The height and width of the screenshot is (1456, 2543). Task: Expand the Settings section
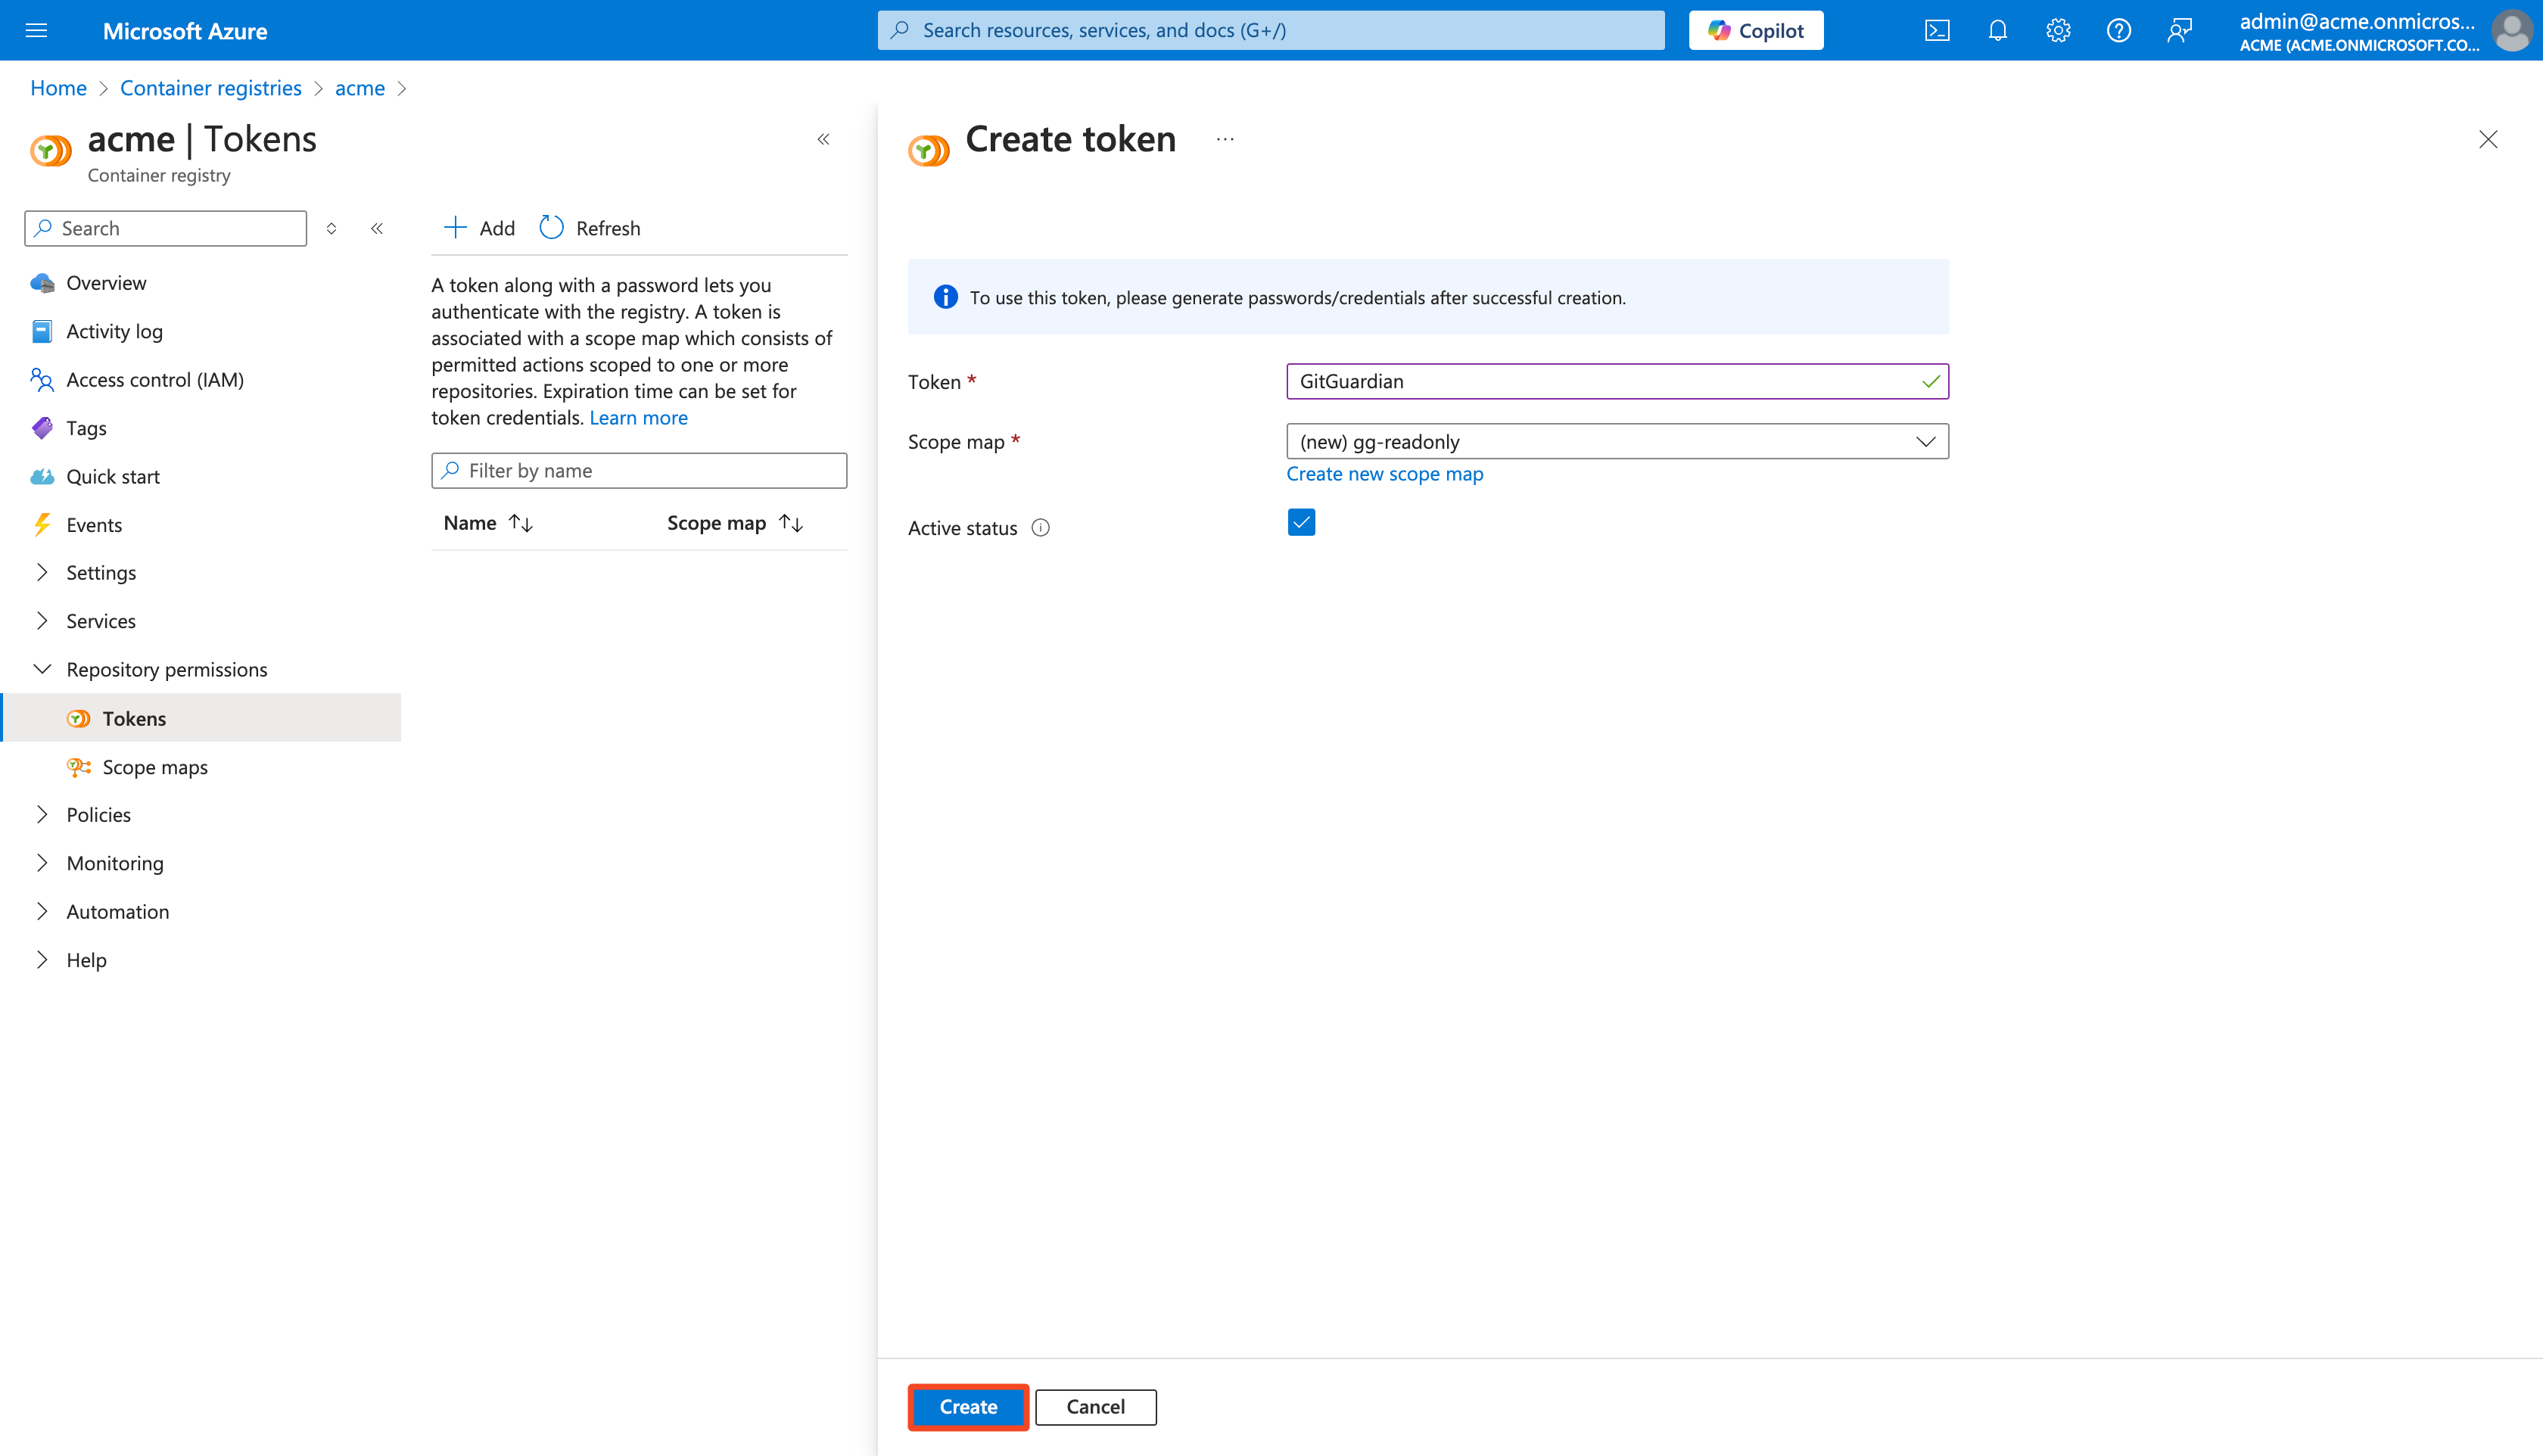[42, 572]
